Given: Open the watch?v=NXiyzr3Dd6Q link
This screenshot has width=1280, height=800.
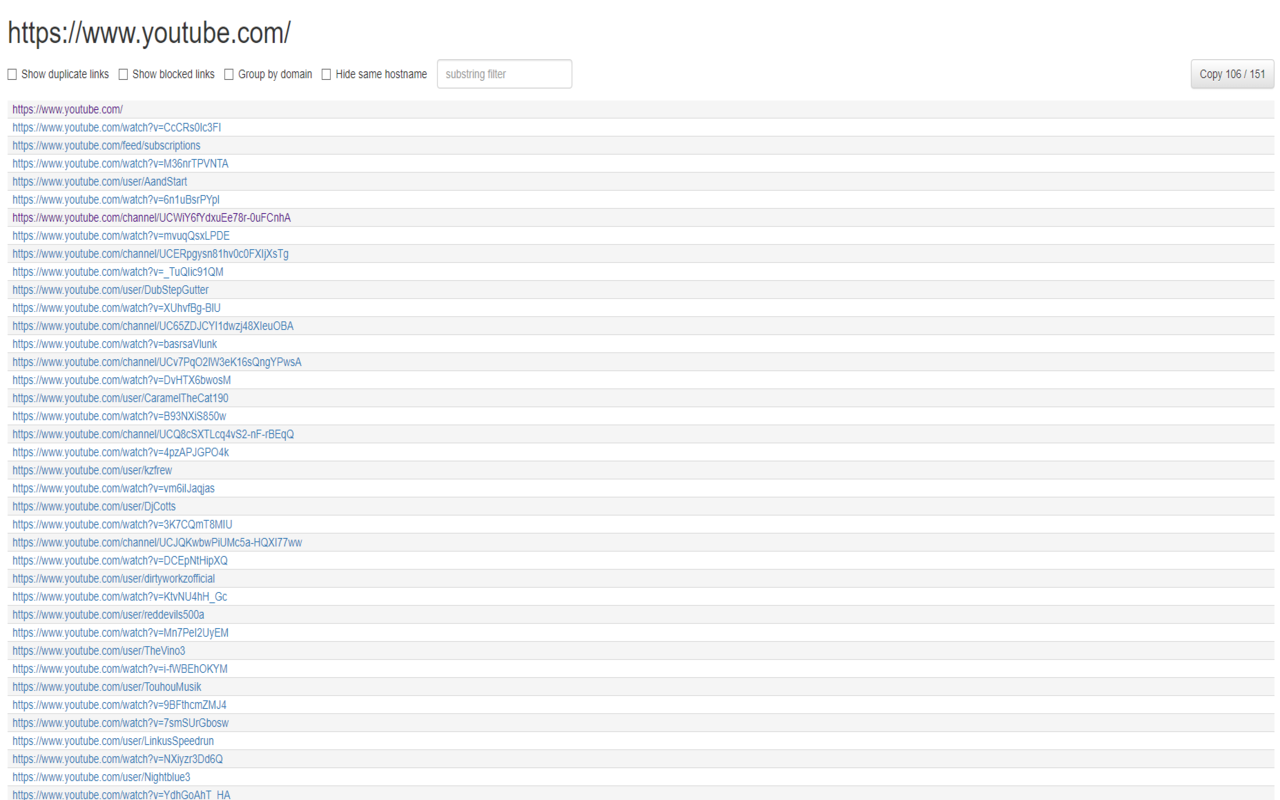Looking at the screenshot, I should click(118, 758).
